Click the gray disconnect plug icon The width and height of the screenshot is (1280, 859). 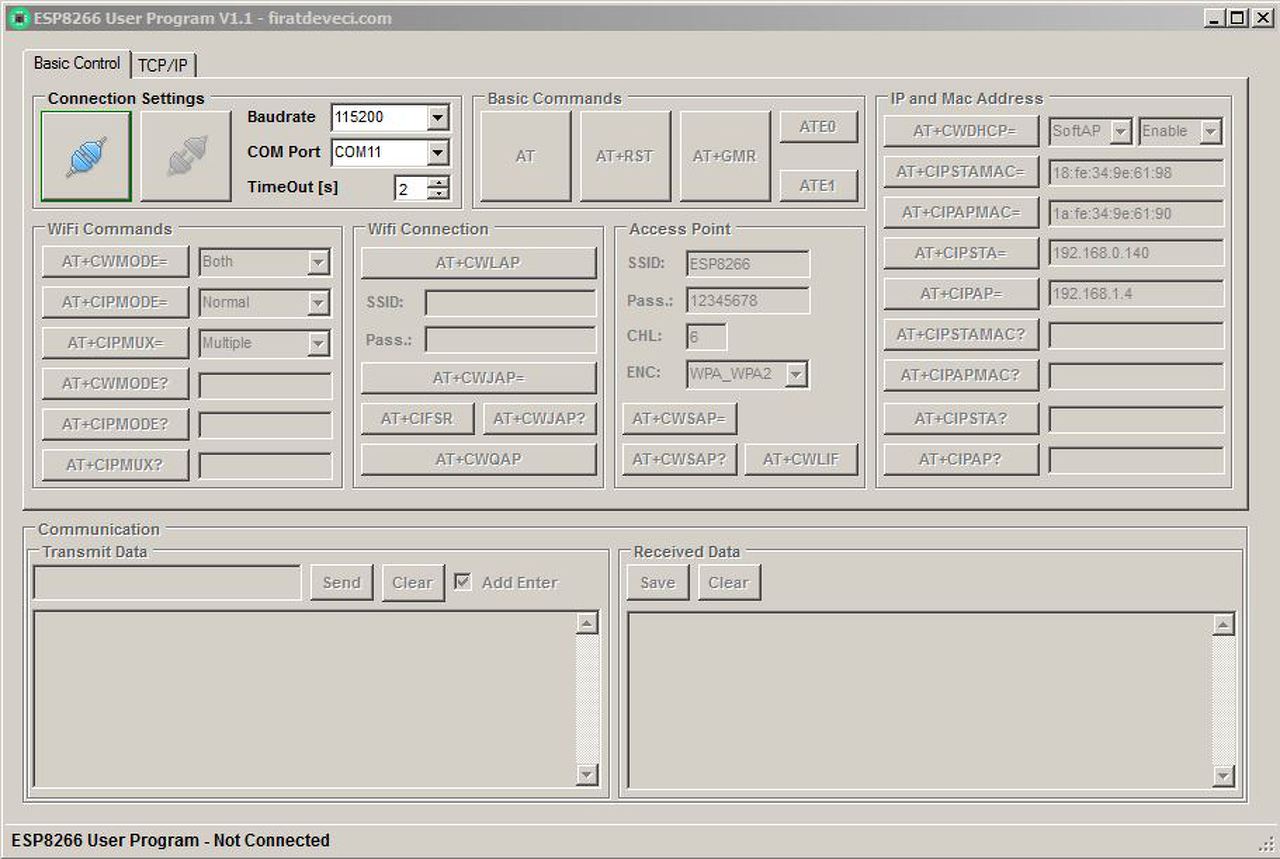click(x=186, y=156)
